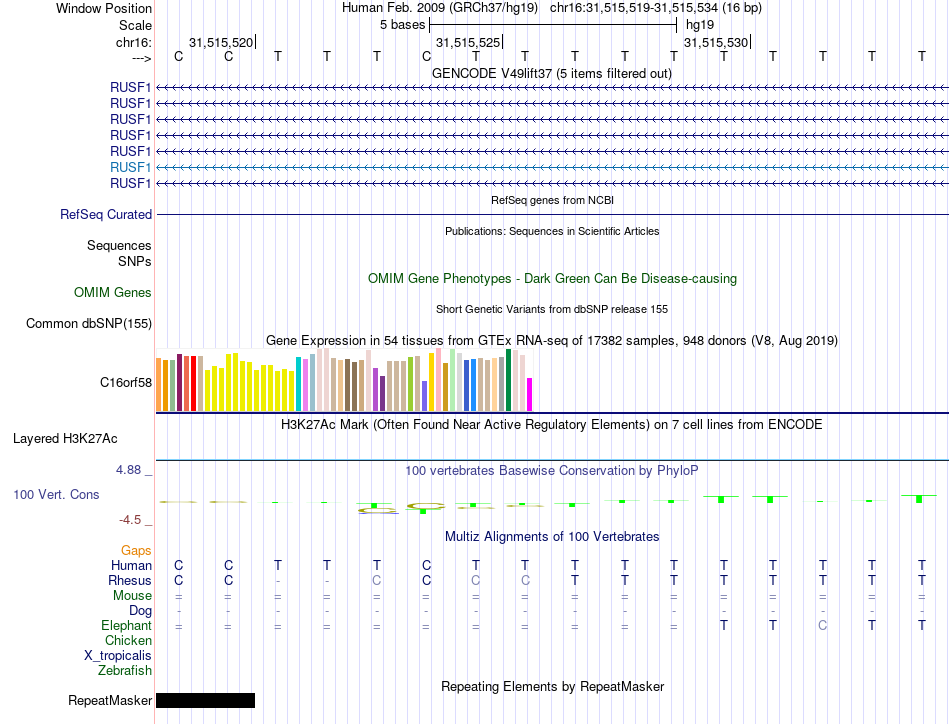Click 'Multiz Alignments of 100 Vertebrates' title
The height and width of the screenshot is (724, 950).
552,536
